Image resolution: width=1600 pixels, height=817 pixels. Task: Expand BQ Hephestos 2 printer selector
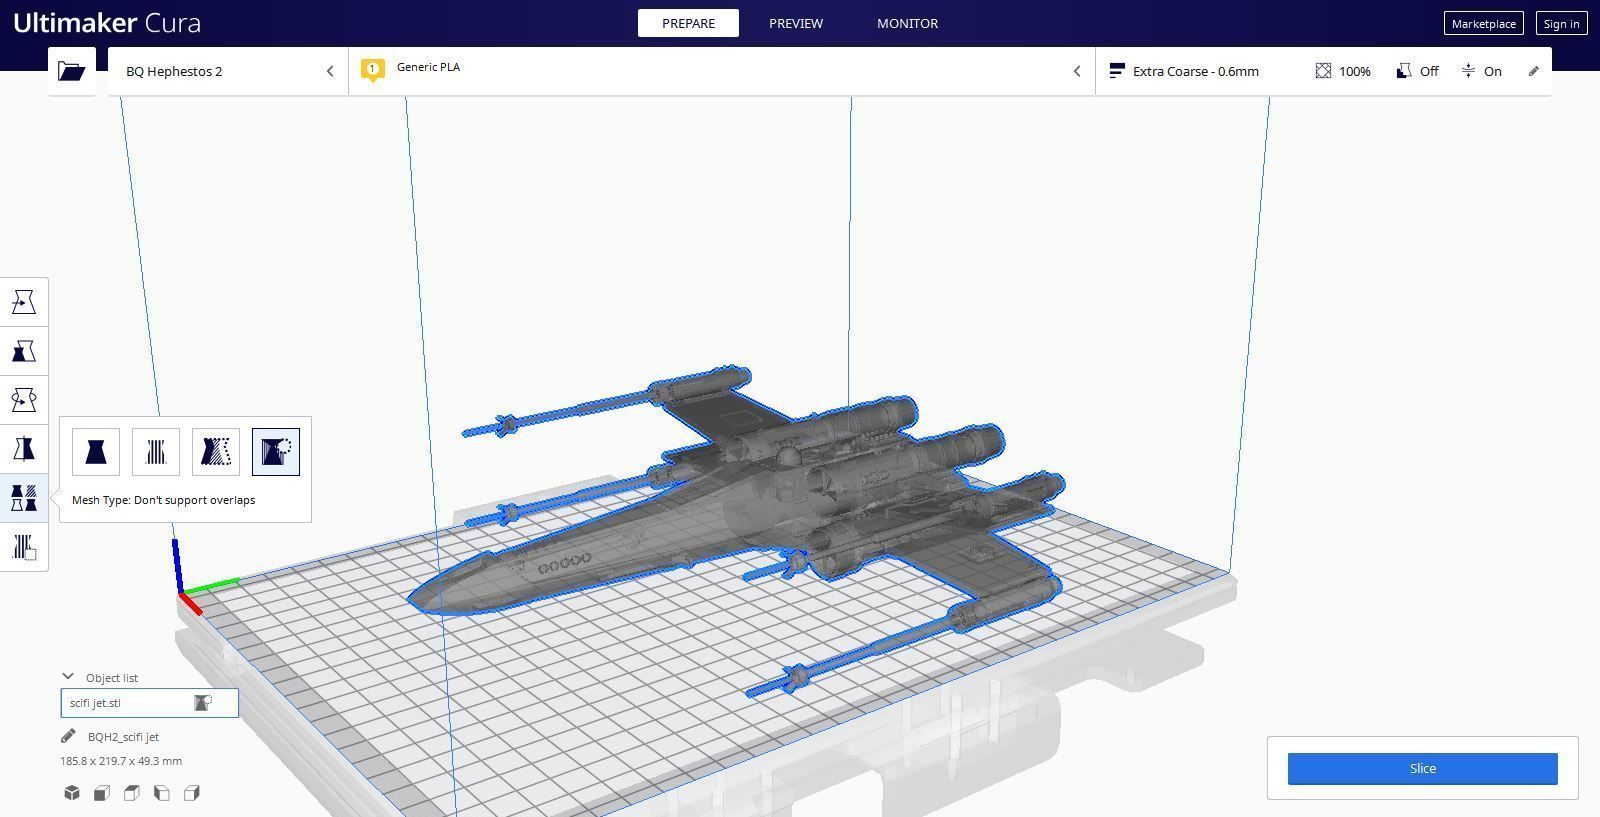(x=228, y=71)
